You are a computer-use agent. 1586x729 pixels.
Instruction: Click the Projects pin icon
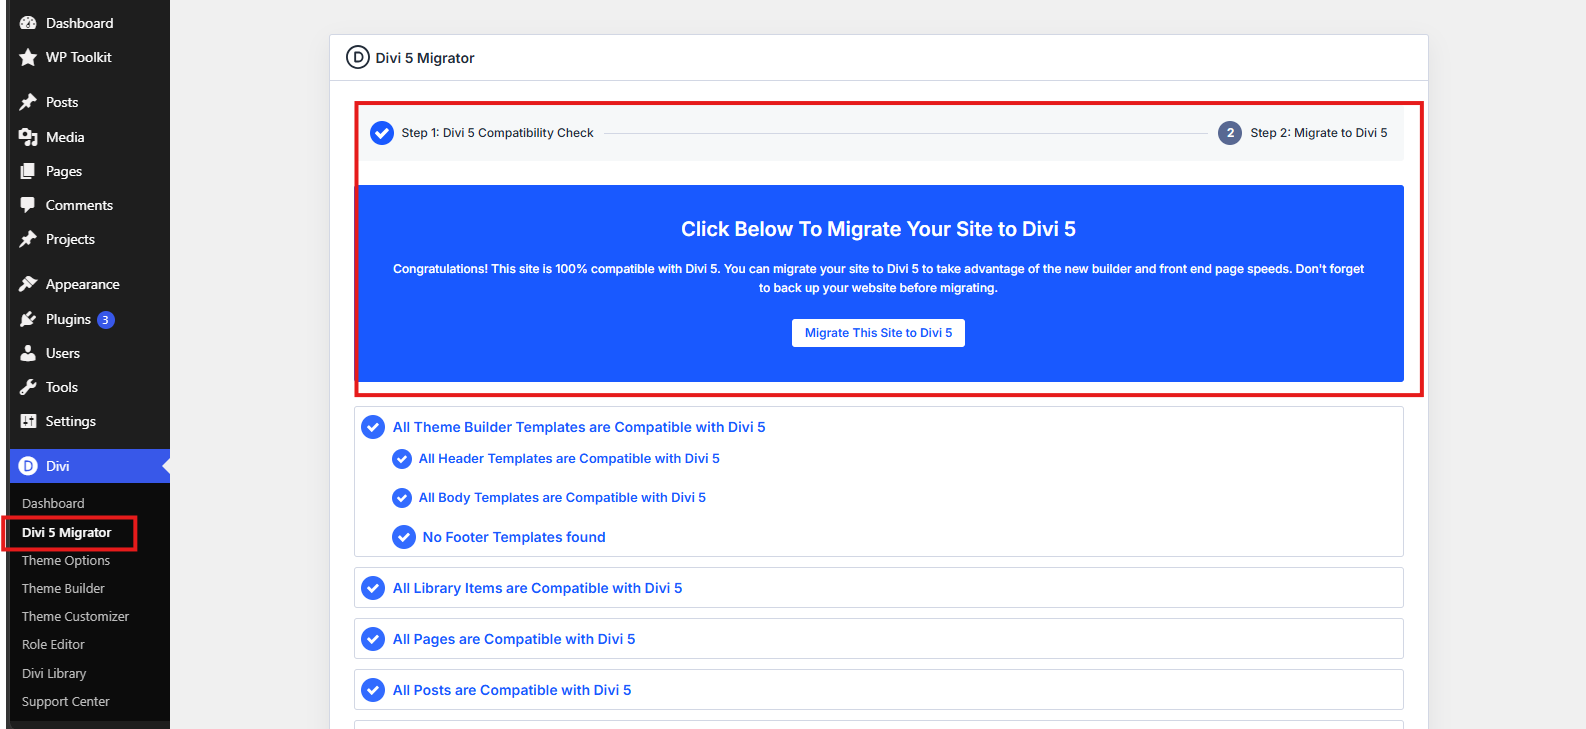pos(28,239)
